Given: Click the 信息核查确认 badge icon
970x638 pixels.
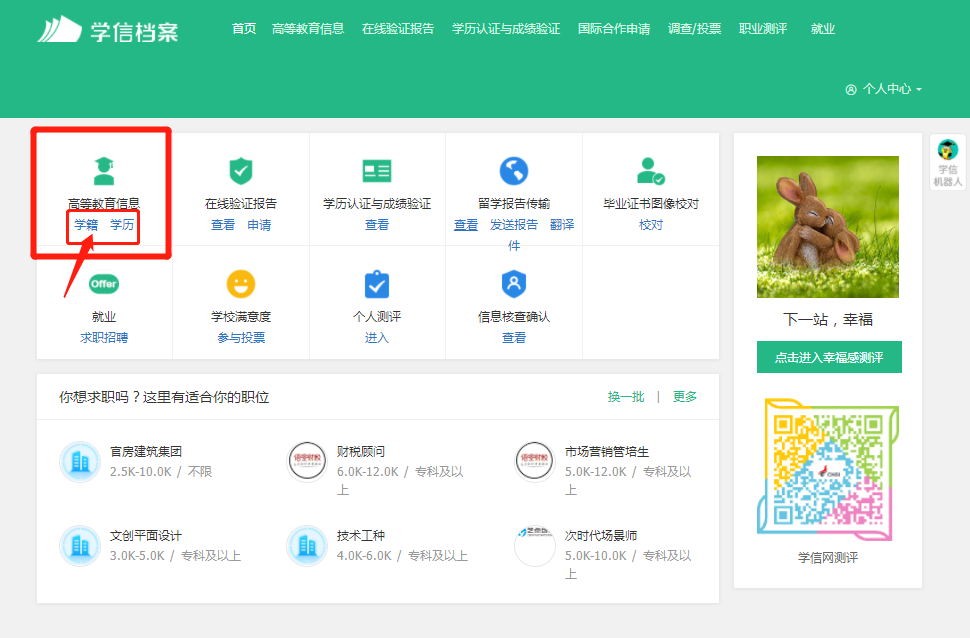Looking at the screenshot, I should tap(513, 284).
